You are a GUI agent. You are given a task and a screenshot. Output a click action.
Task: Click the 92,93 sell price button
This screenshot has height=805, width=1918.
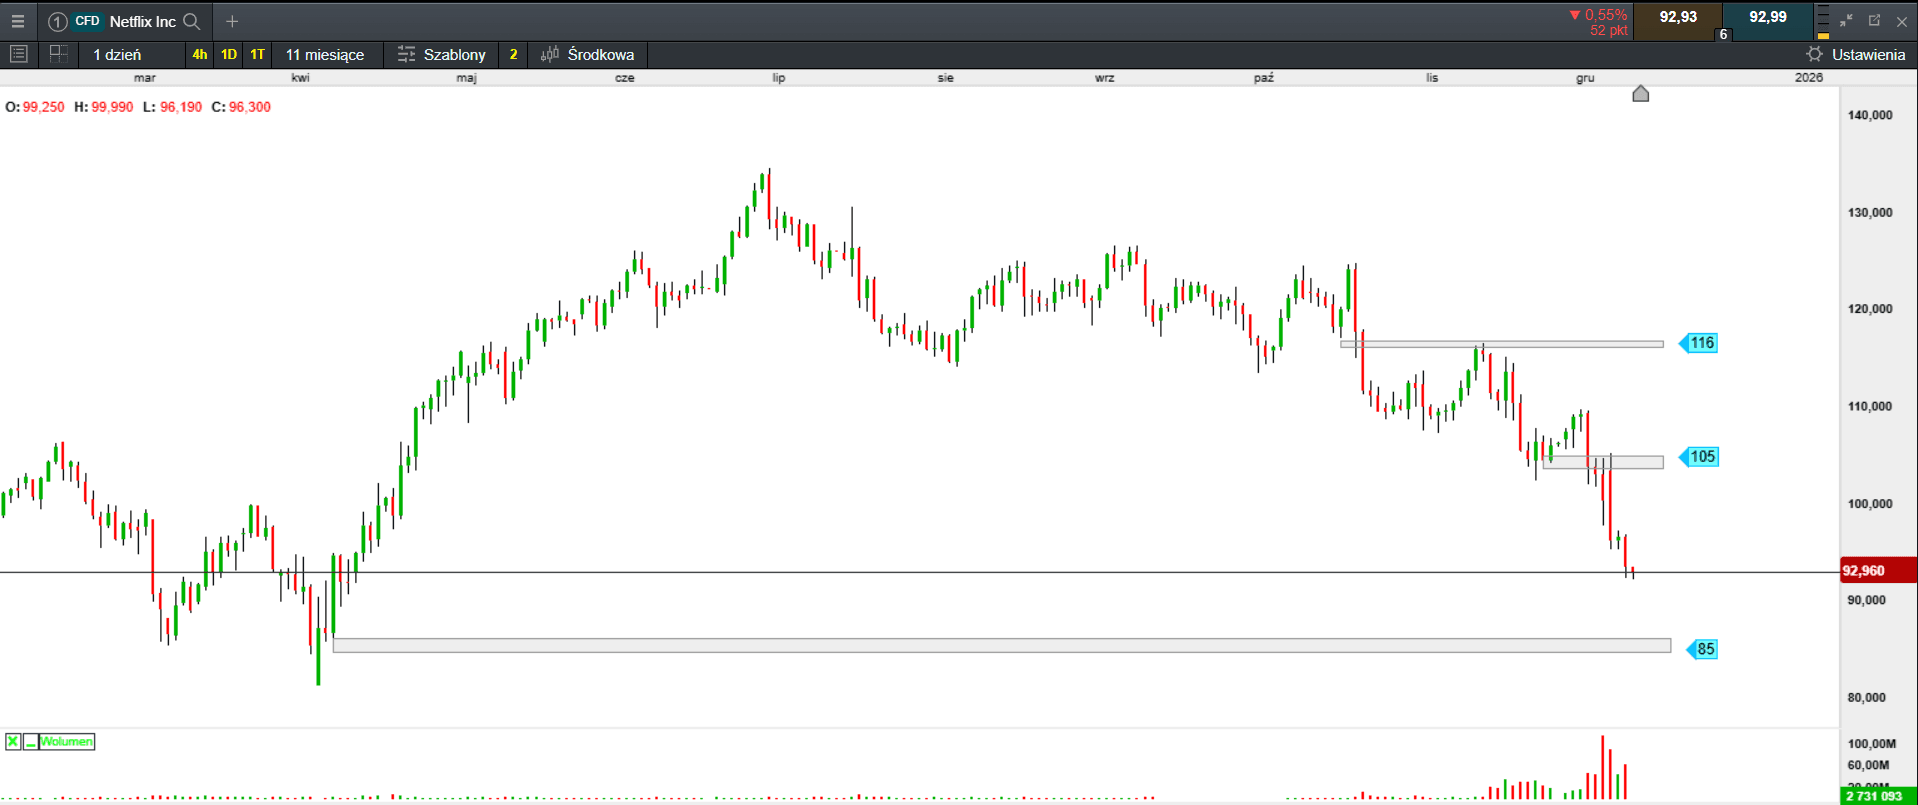coord(1677,17)
